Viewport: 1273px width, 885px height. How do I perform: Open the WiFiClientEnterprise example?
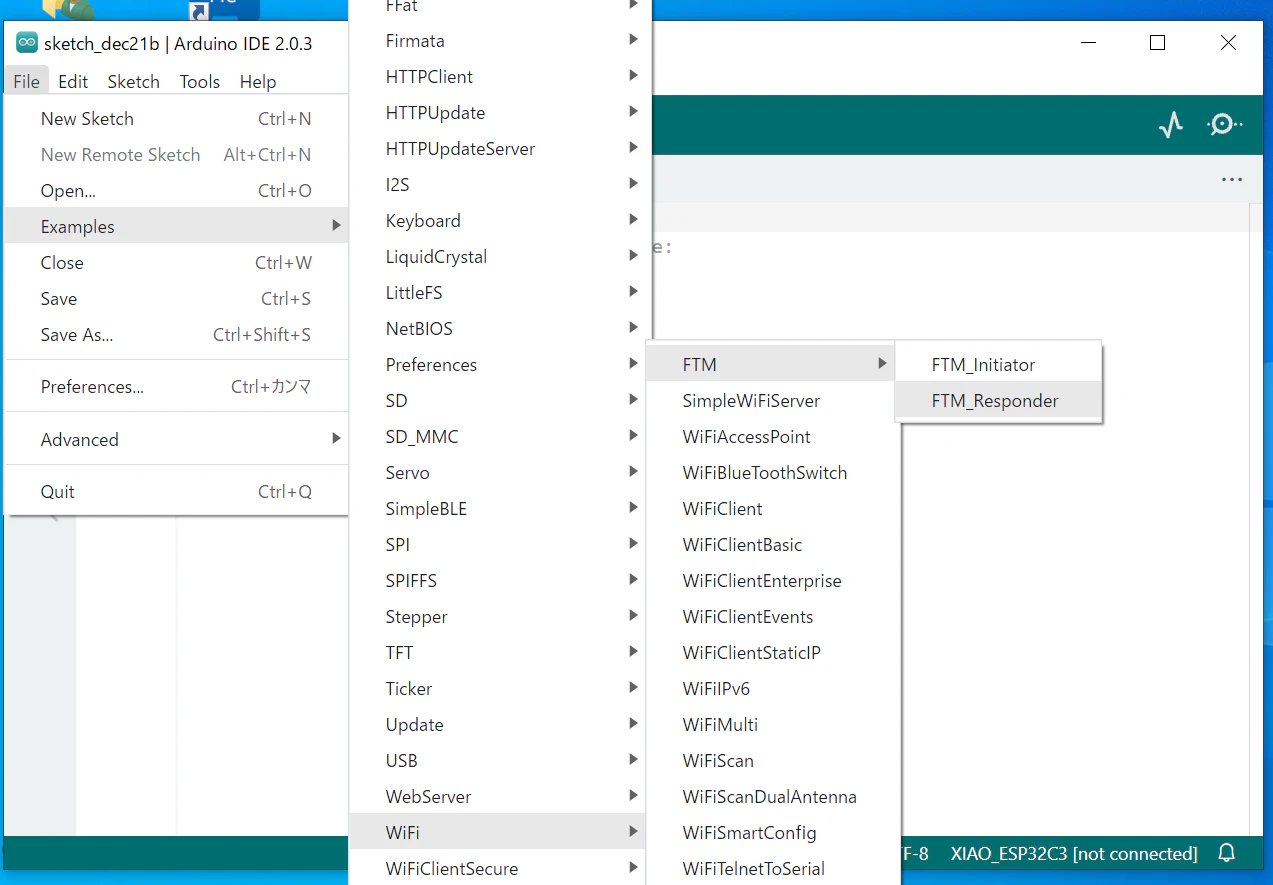coord(772,581)
